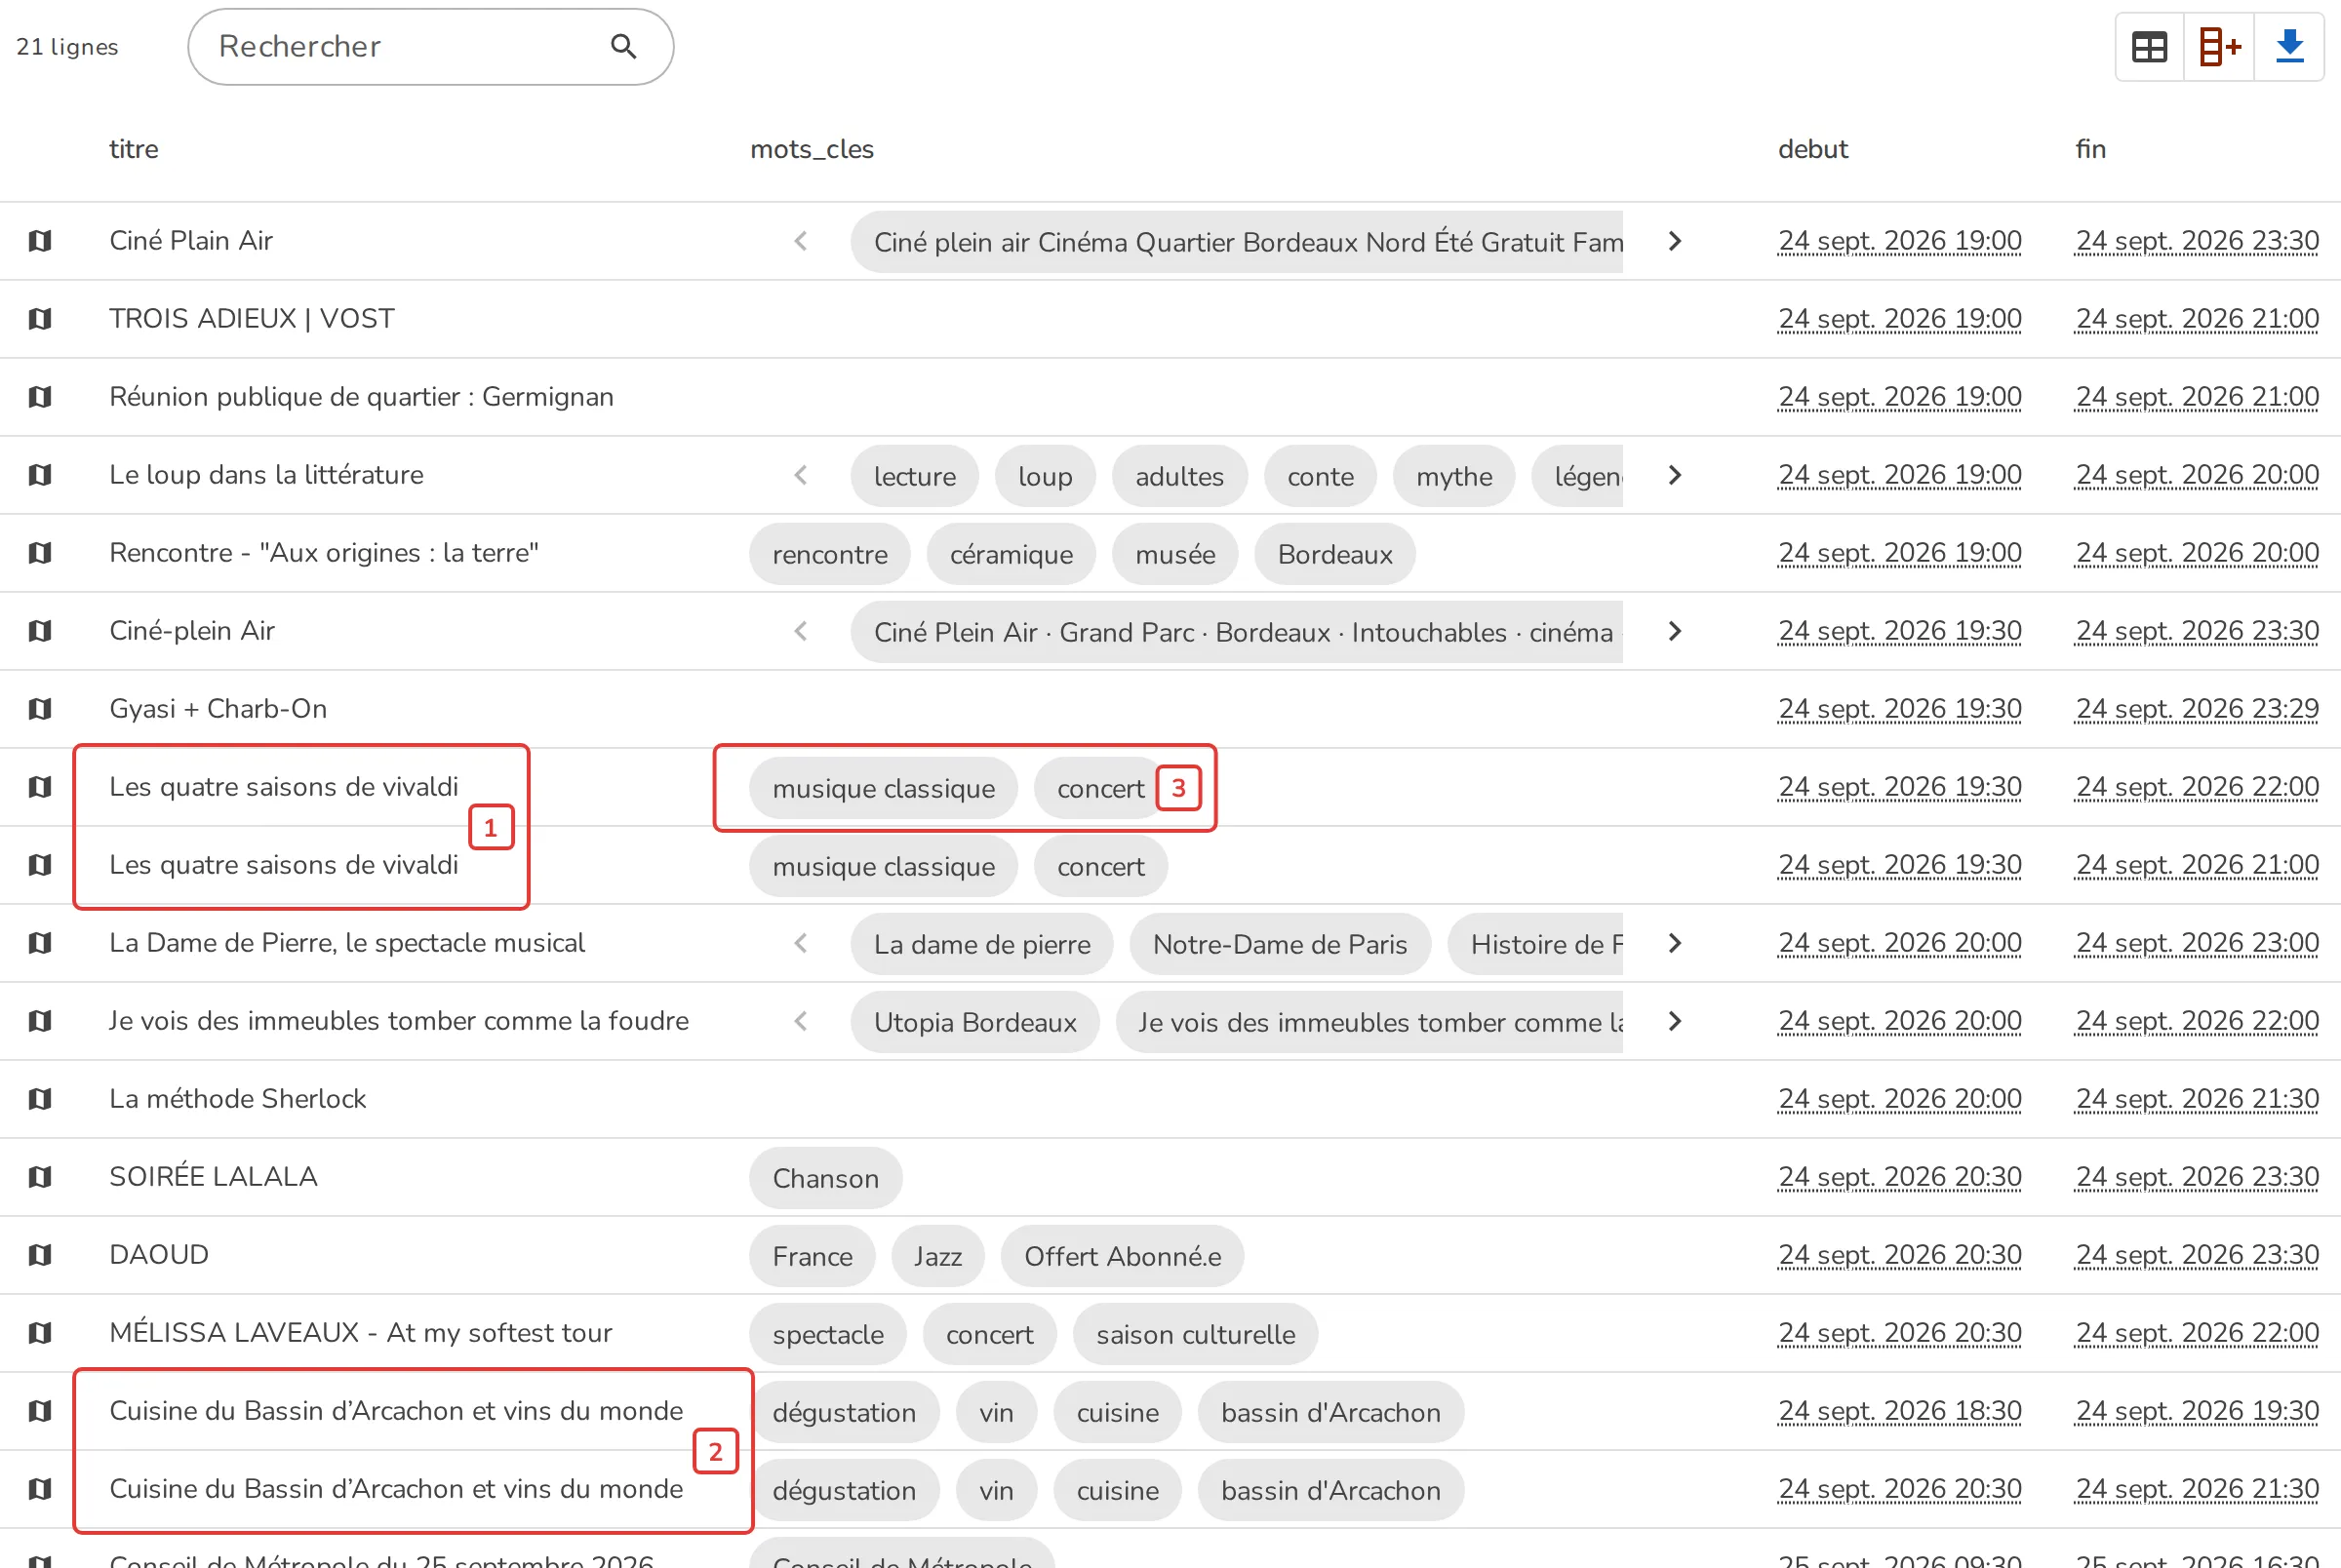
Task: Open the fin column header
Action: pyautogui.click(x=2091, y=149)
